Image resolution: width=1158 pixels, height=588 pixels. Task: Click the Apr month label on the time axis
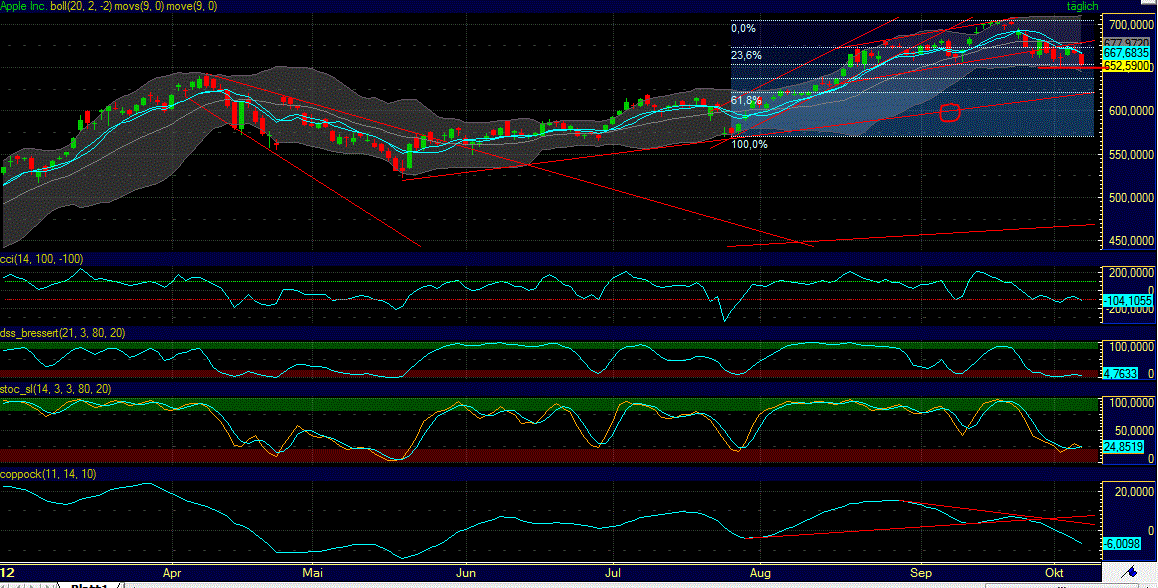tap(172, 573)
